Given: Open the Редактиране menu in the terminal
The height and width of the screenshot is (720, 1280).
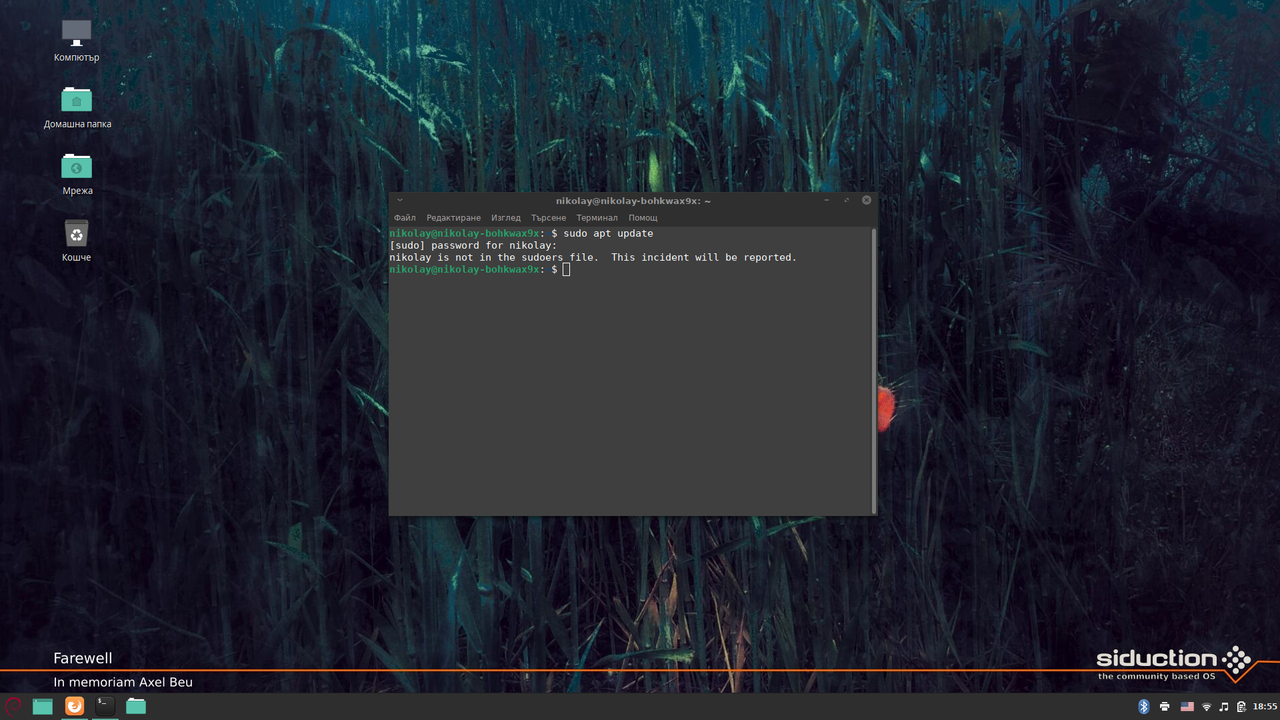Looking at the screenshot, I should click(x=453, y=217).
